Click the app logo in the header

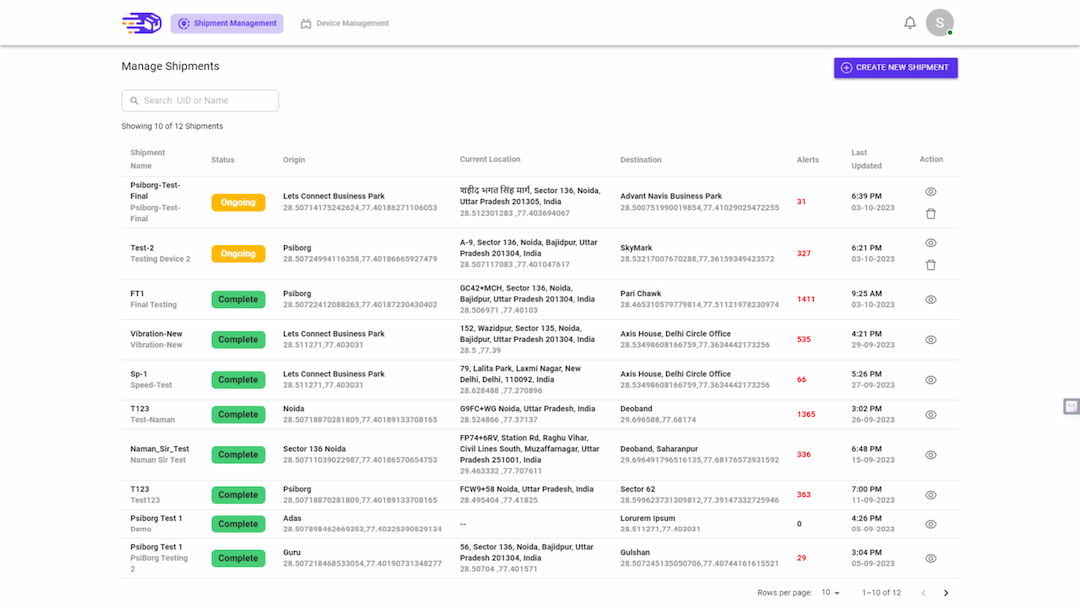141,23
